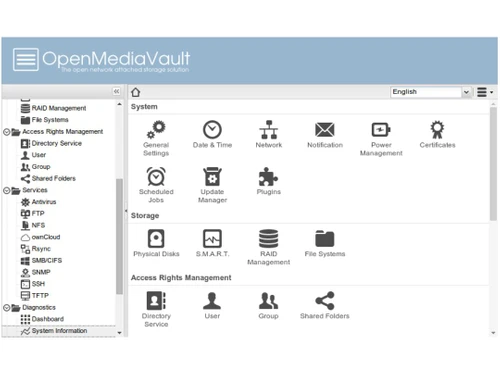Collapse the Access Rights Management tree node
This screenshot has height=375, width=500.
click(x=6, y=132)
